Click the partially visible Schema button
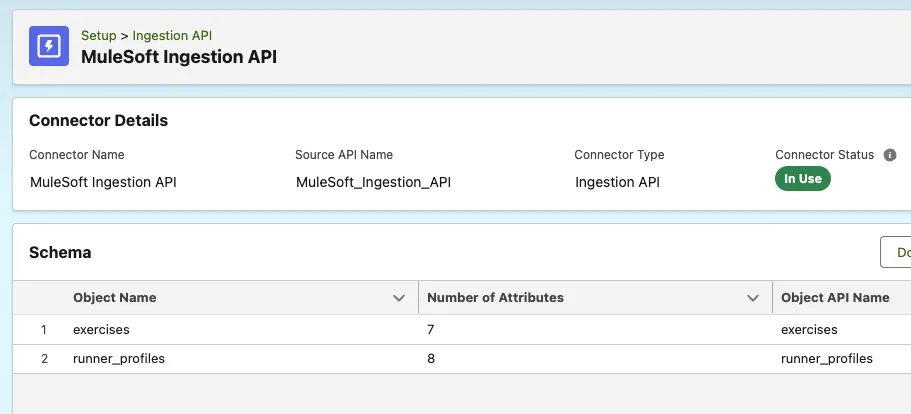Image resolution: width=911 pixels, height=414 pixels. (896, 252)
